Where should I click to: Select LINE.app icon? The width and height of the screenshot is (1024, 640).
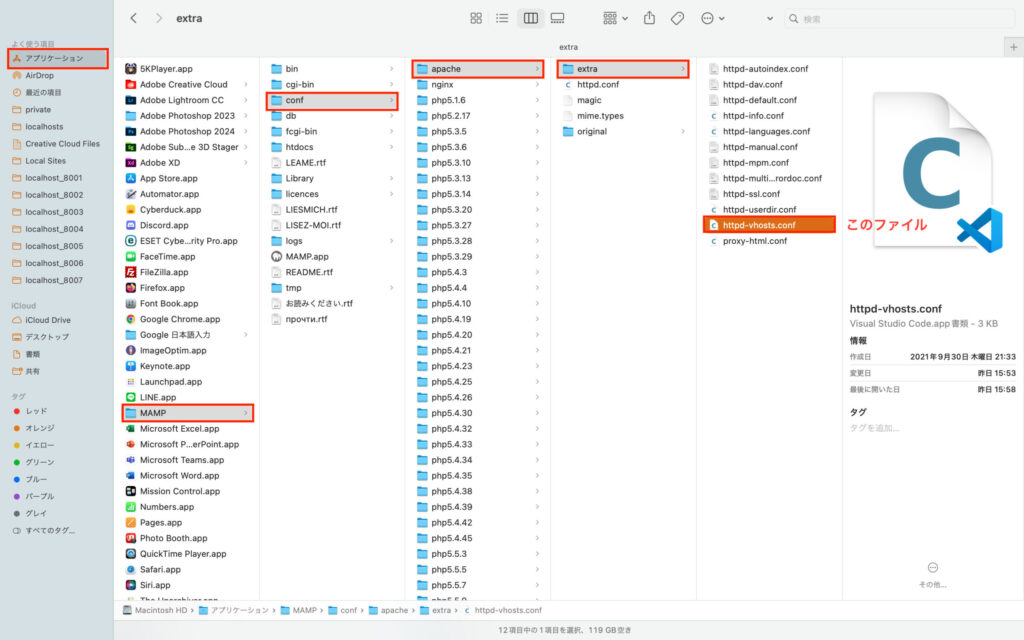[131, 397]
